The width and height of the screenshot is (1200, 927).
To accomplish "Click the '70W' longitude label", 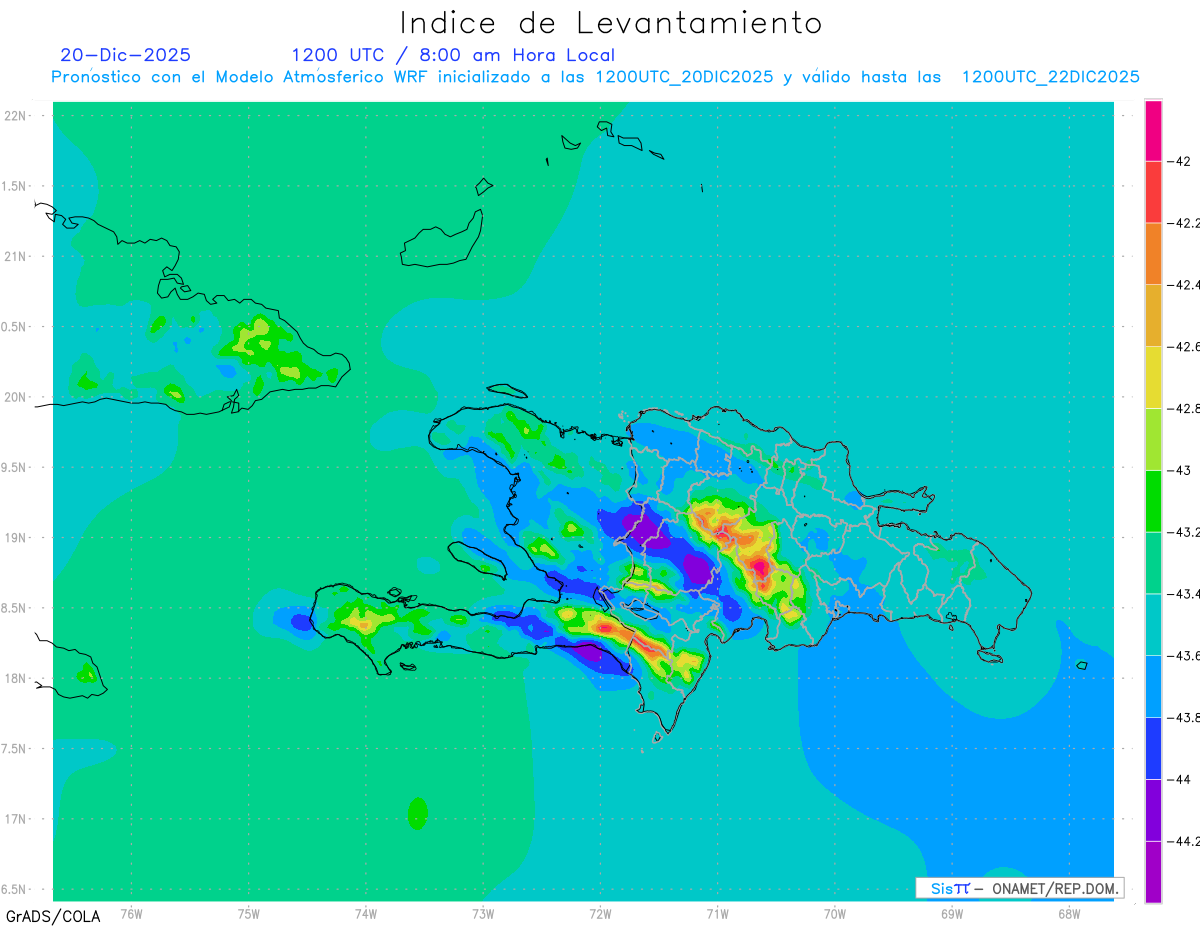I will click(x=835, y=913).
